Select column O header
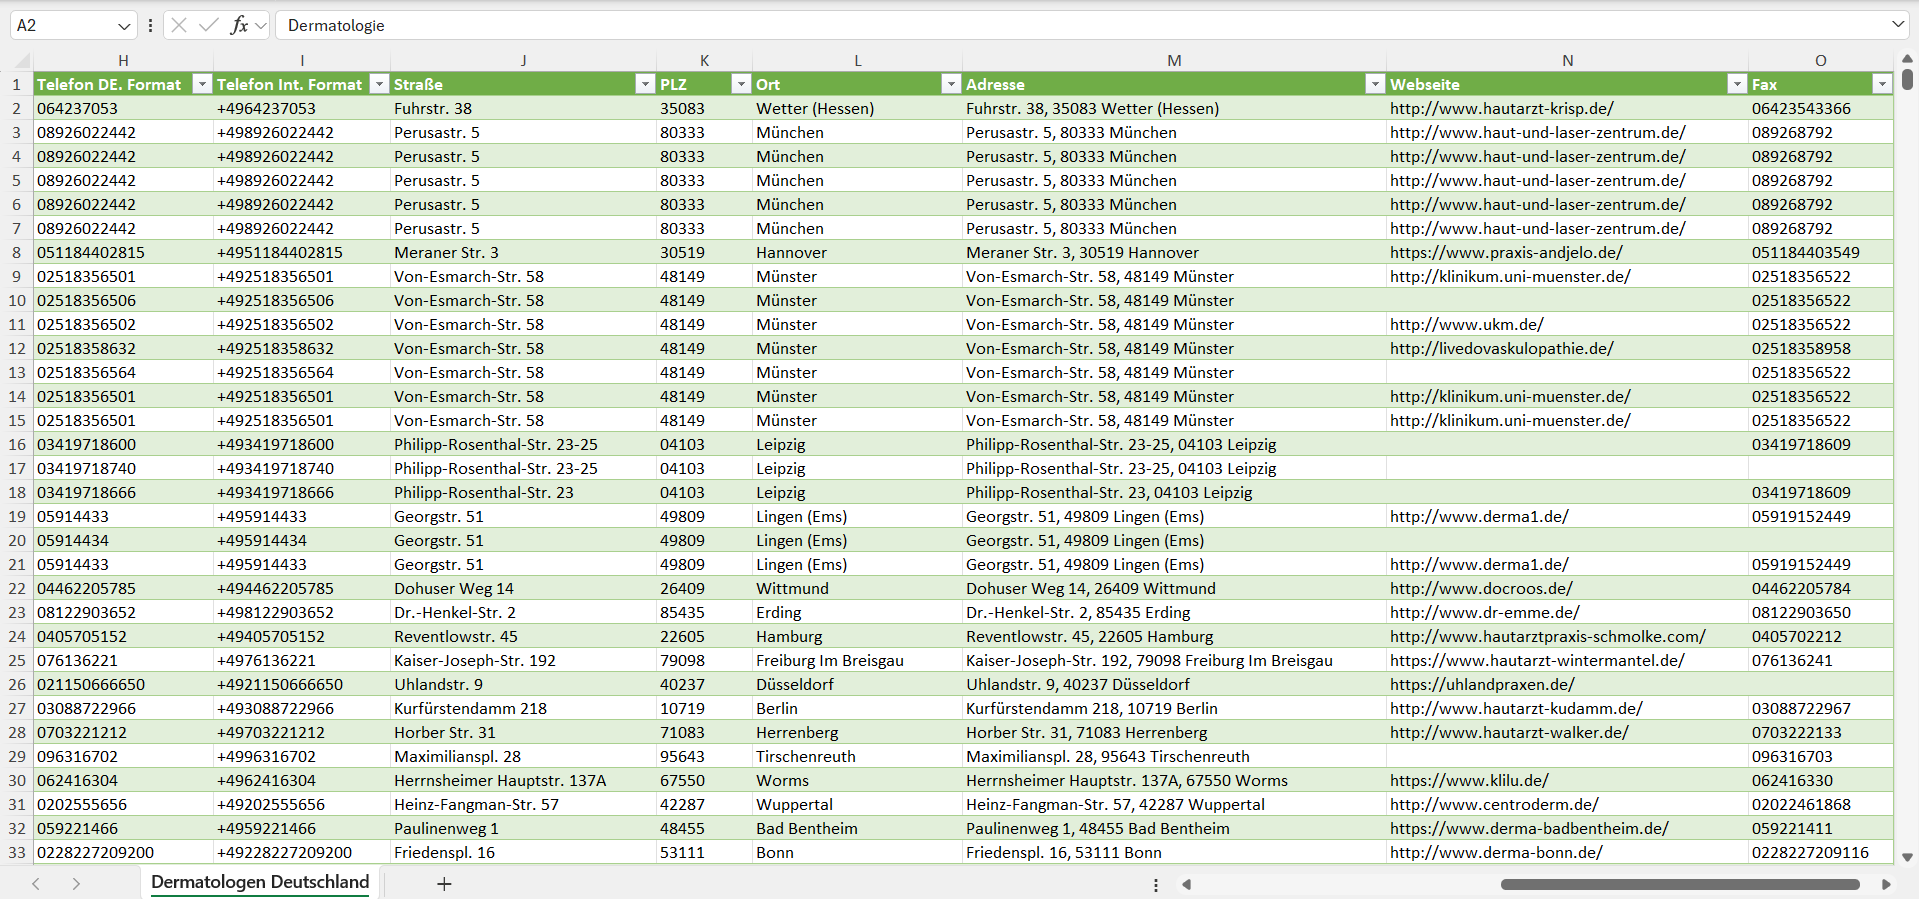1919x899 pixels. pyautogui.click(x=1820, y=60)
